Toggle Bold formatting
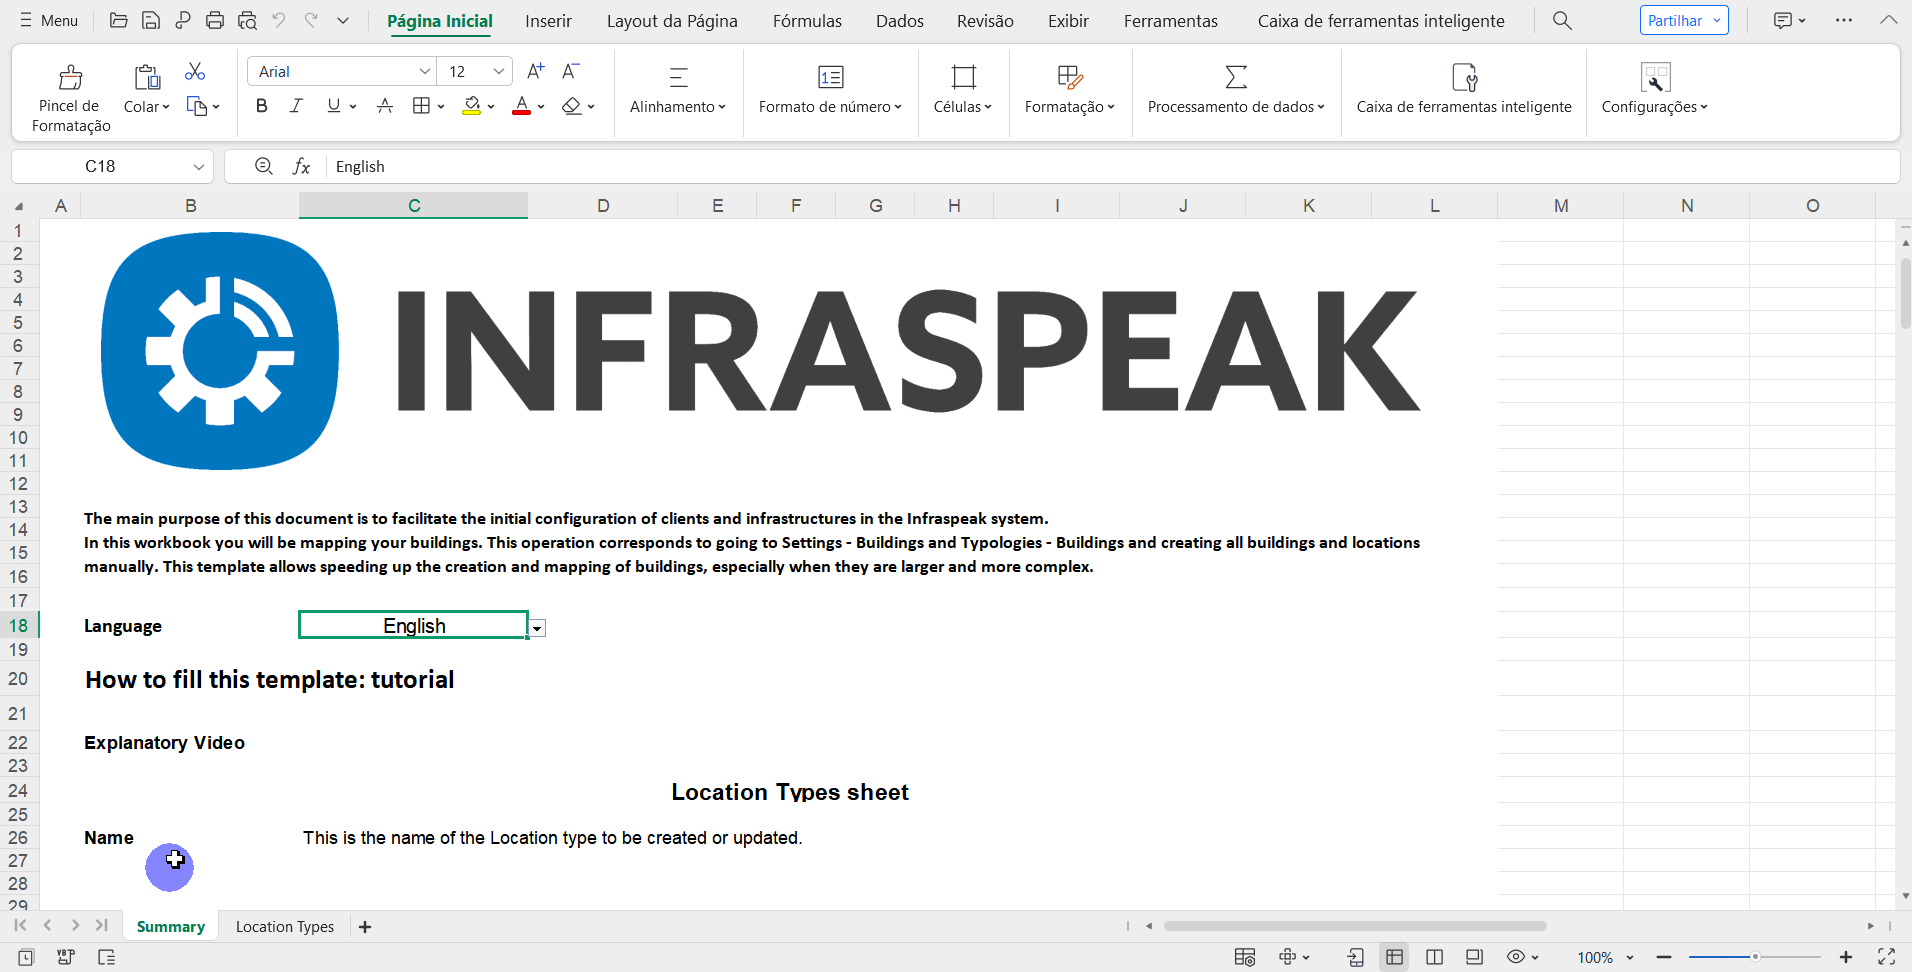 pos(262,106)
